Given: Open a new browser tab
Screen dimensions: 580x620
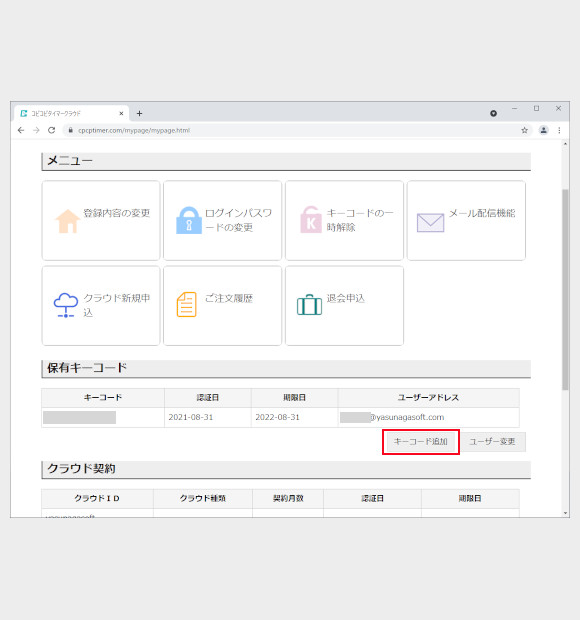Looking at the screenshot, I should [x=139, y=113].
